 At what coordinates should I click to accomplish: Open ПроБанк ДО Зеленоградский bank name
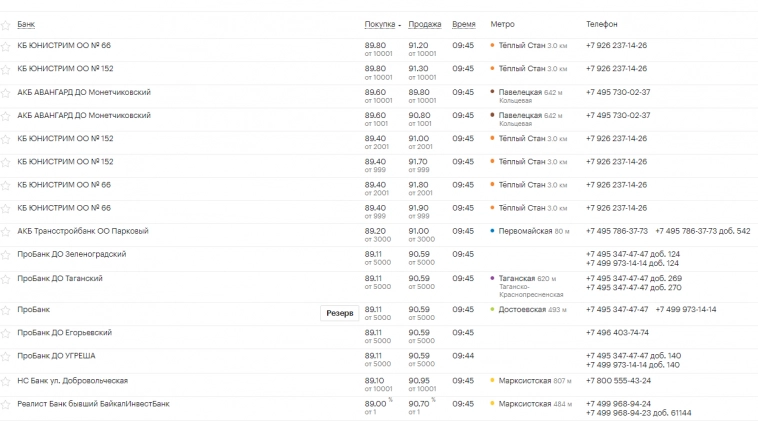(72, 254)
